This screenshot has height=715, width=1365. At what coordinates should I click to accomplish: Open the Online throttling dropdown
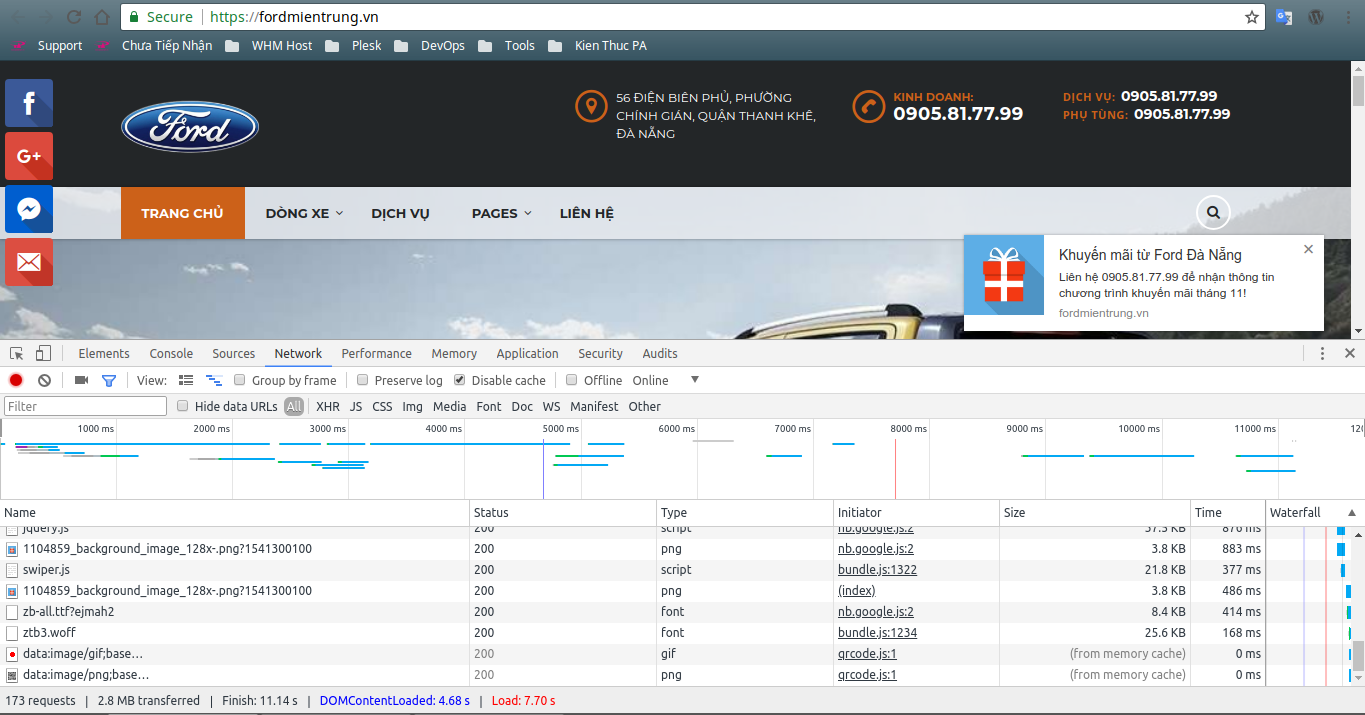point(664,380)
